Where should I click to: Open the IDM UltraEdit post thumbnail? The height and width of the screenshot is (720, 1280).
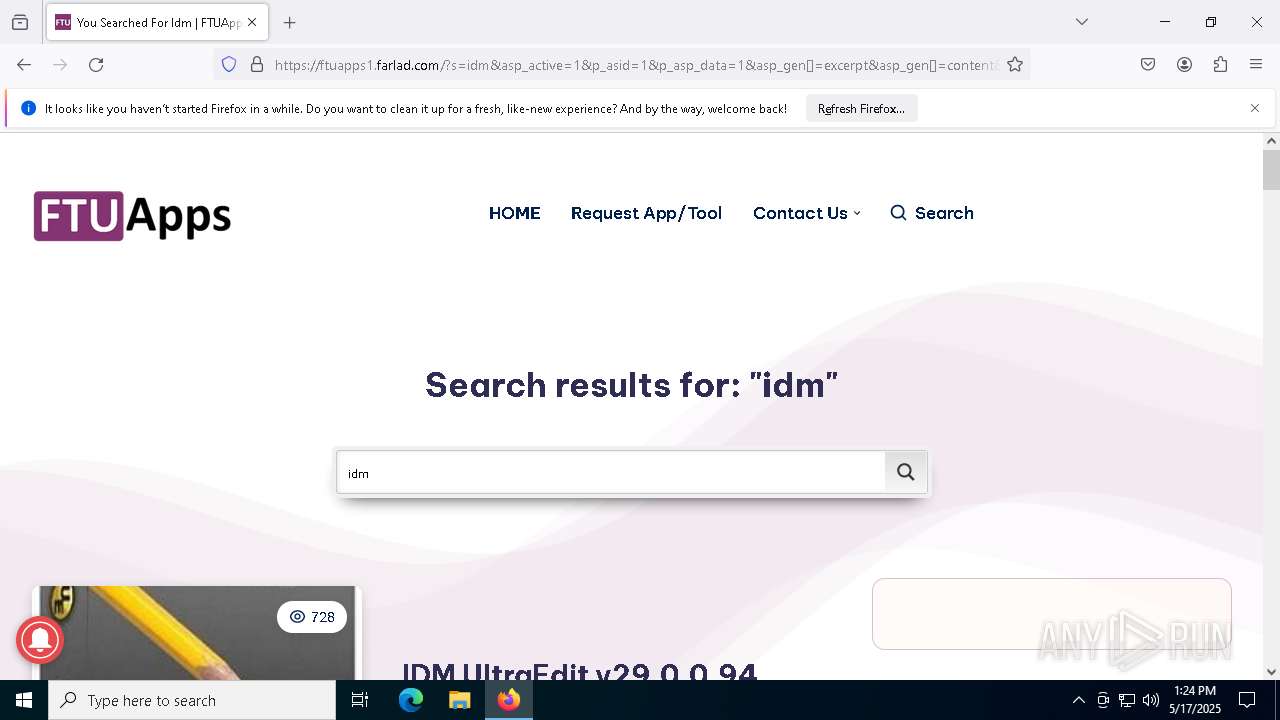click(197, 633)
